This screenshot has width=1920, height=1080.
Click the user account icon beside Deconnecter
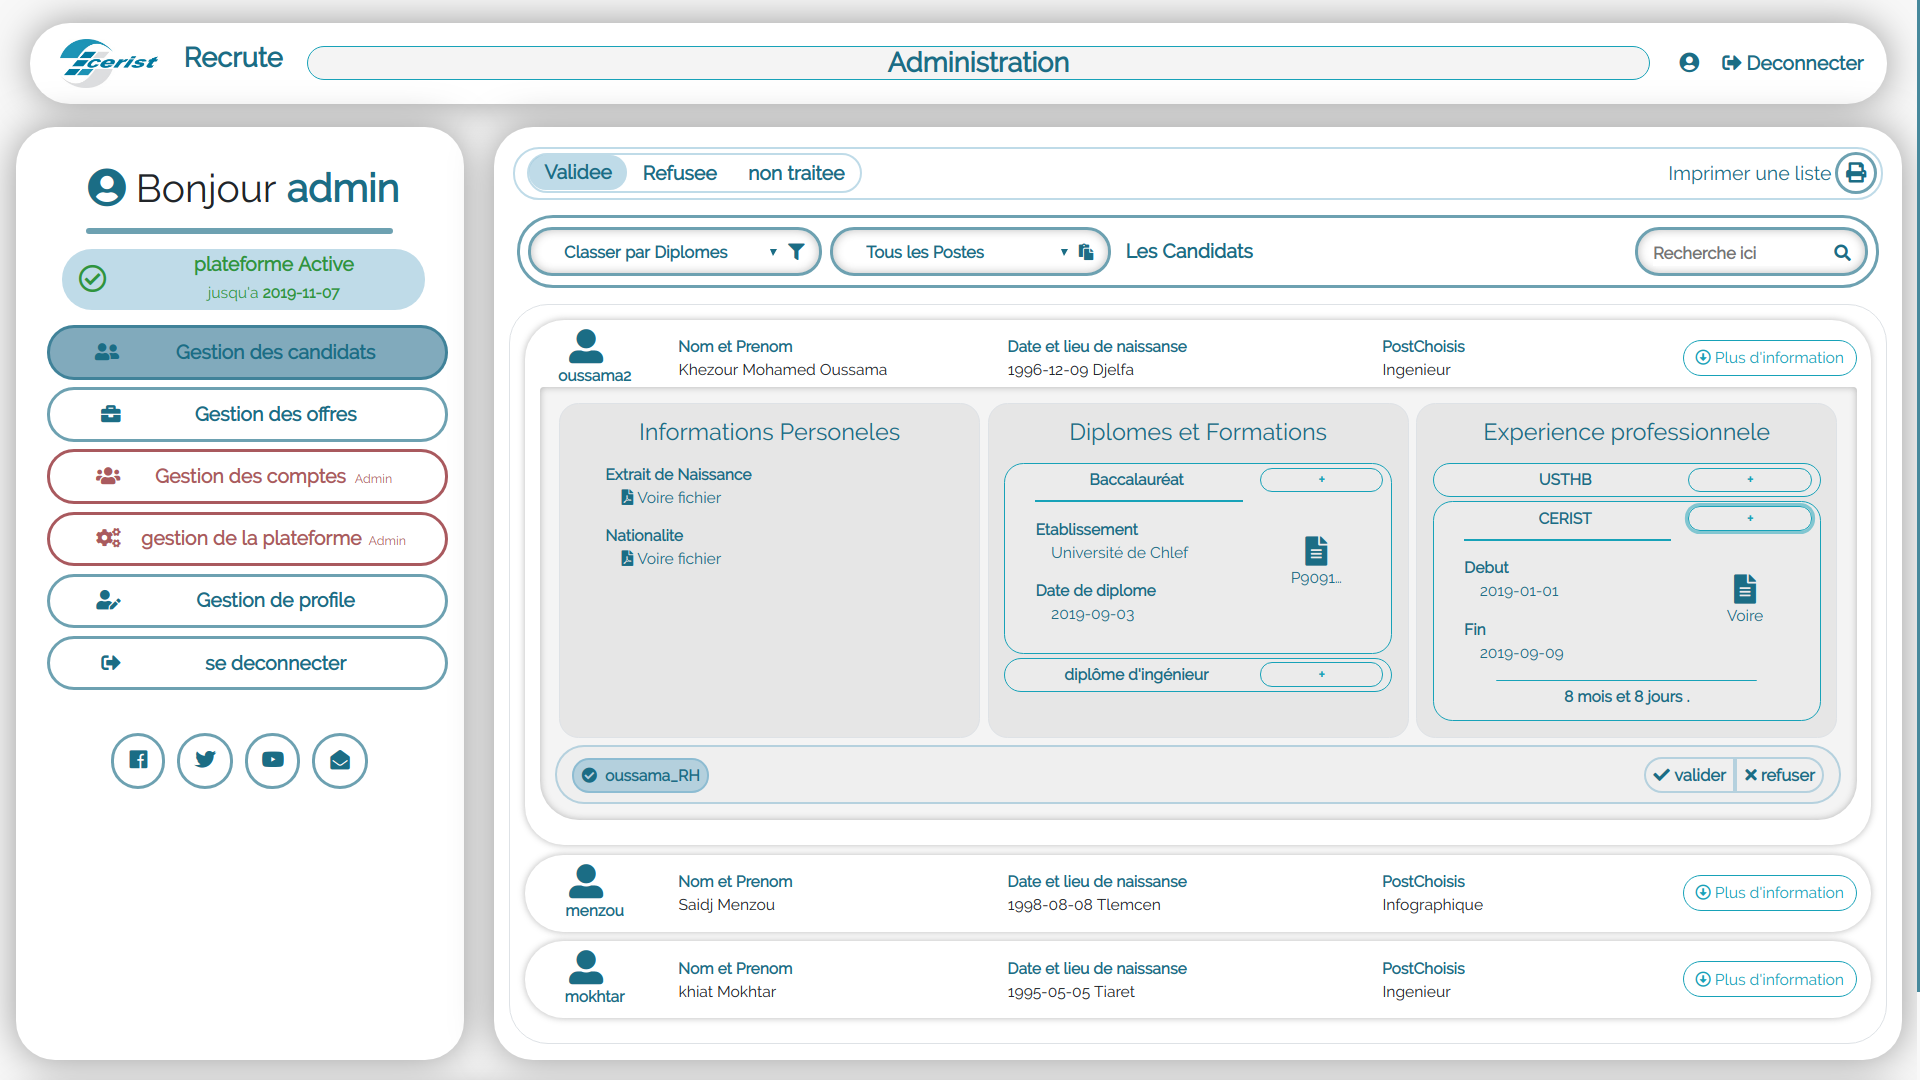point(1689,63)
